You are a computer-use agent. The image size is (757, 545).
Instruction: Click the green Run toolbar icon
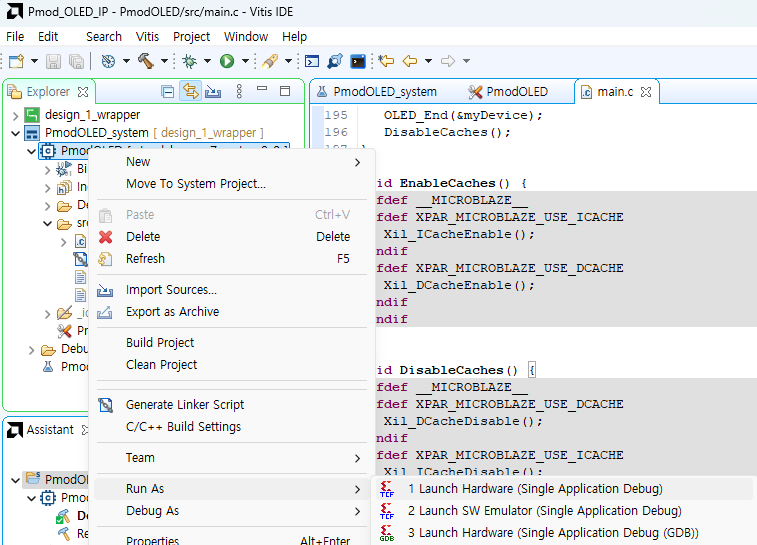tap(227, 61)
